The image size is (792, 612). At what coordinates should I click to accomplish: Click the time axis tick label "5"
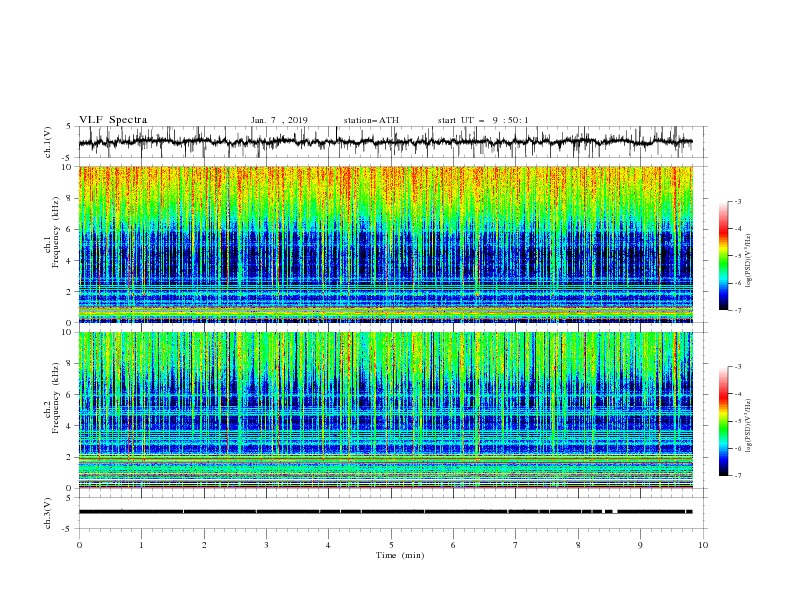click(x=391, y=545)
